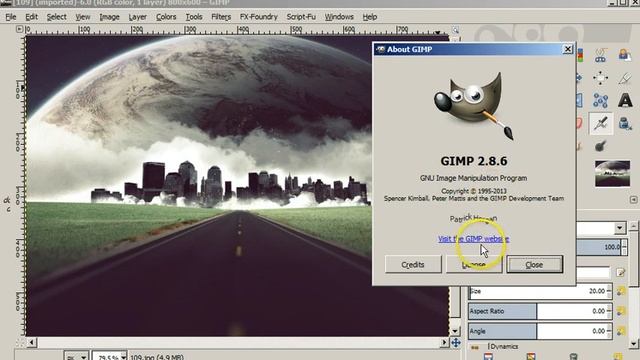Click the Size 20.00 slider
Viewport: 640px width, 360px height.
click(540, 291)
